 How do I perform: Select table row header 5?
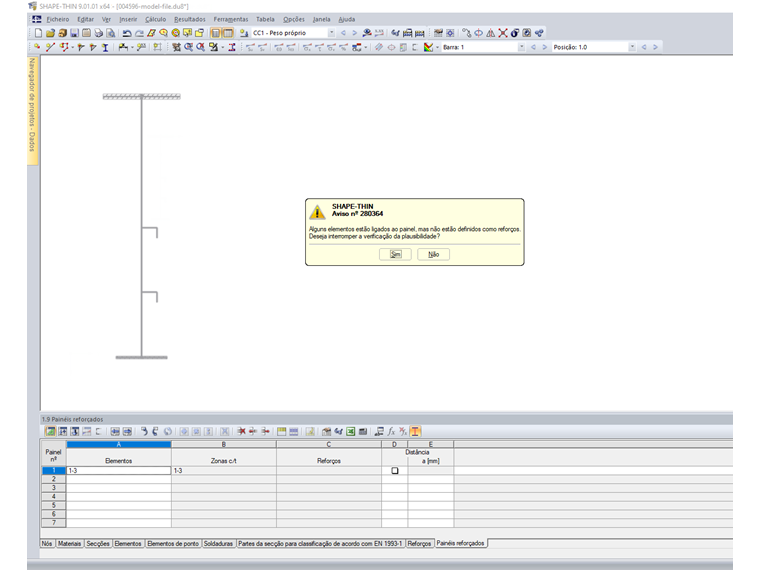tap(53, 506)
